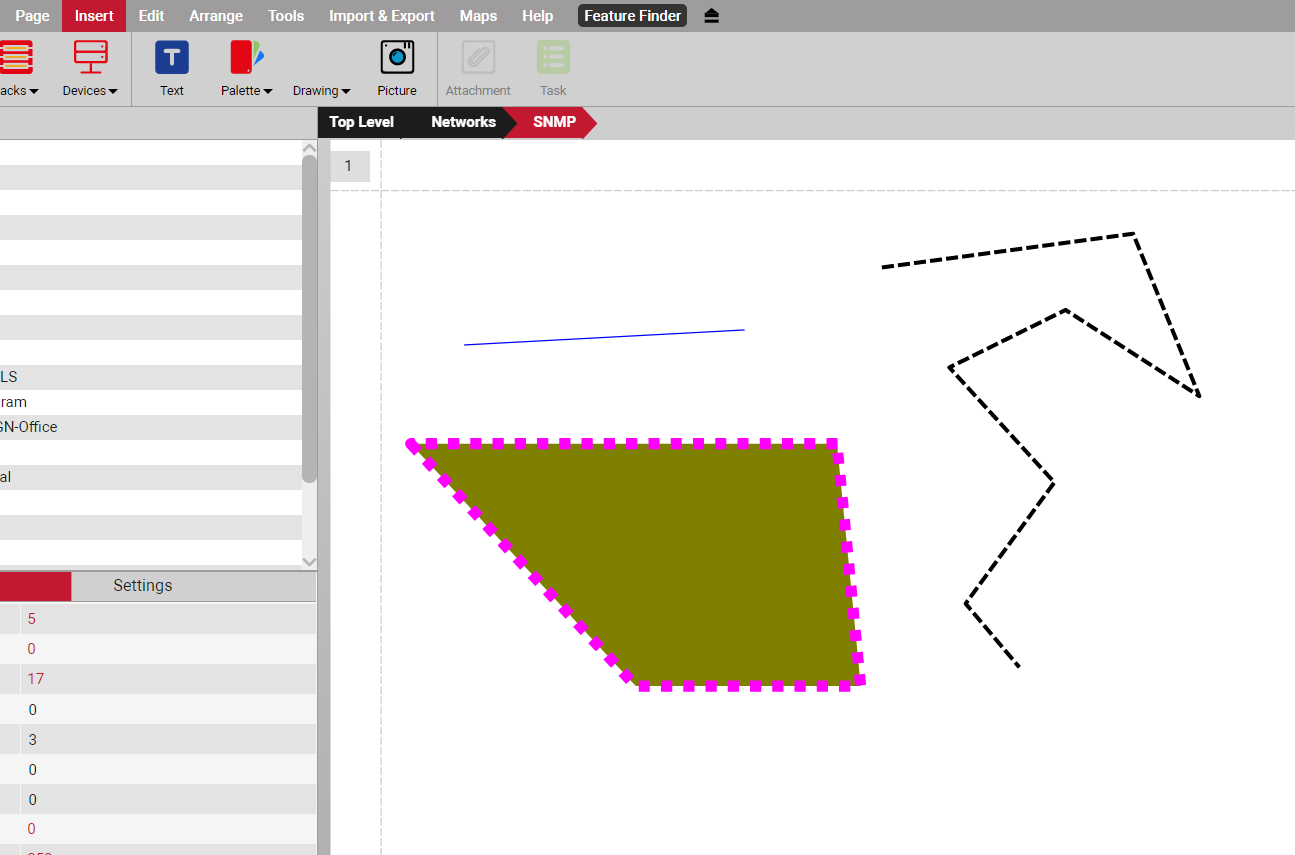Expand the Palette dropdown arrow

click(x=267, y=92)
